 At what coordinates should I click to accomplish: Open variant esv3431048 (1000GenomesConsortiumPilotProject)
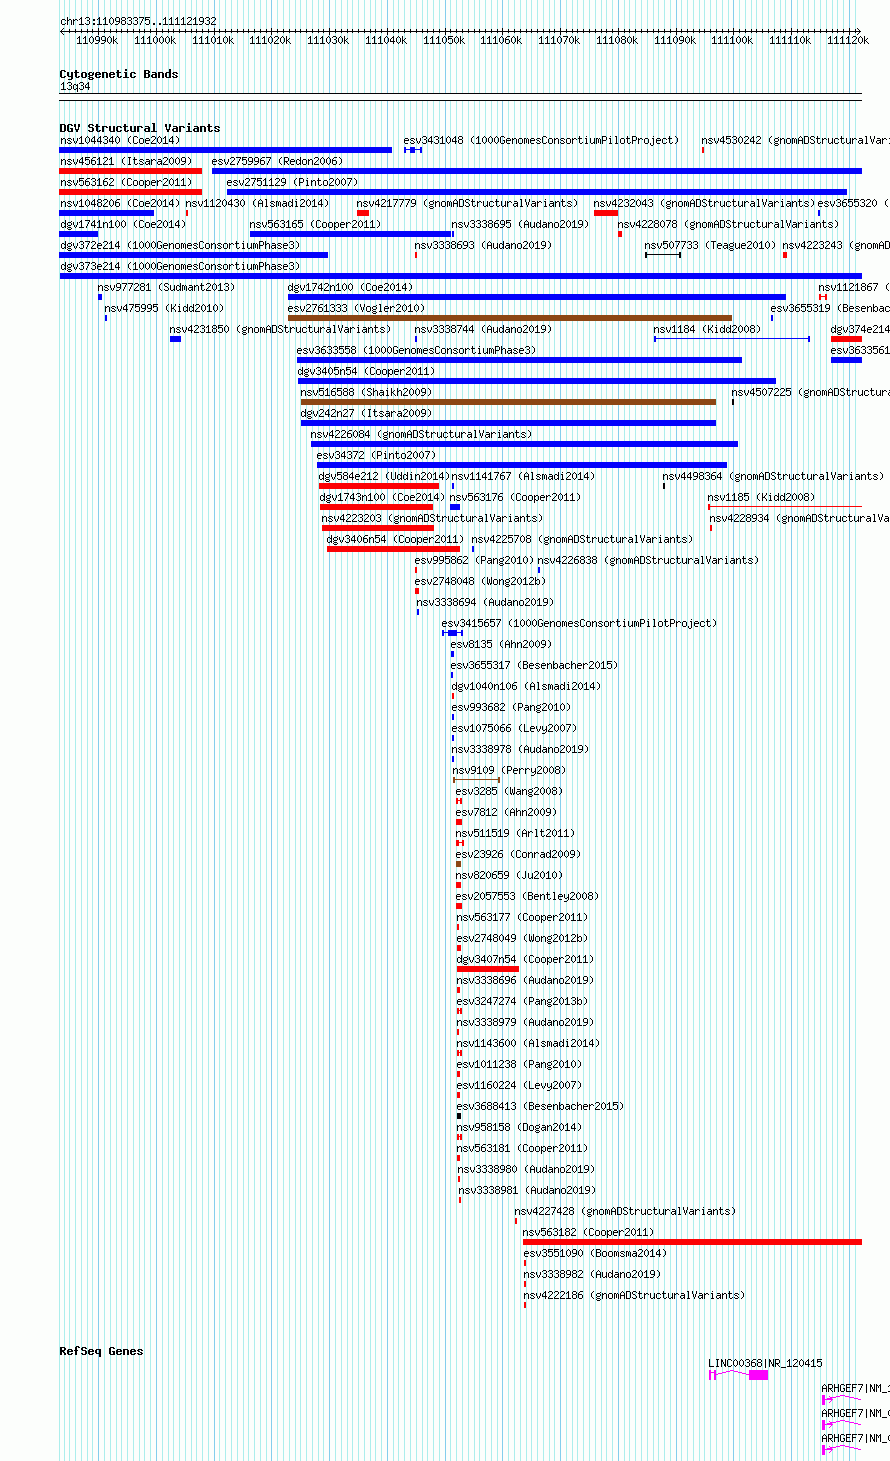tap(541, 140)
